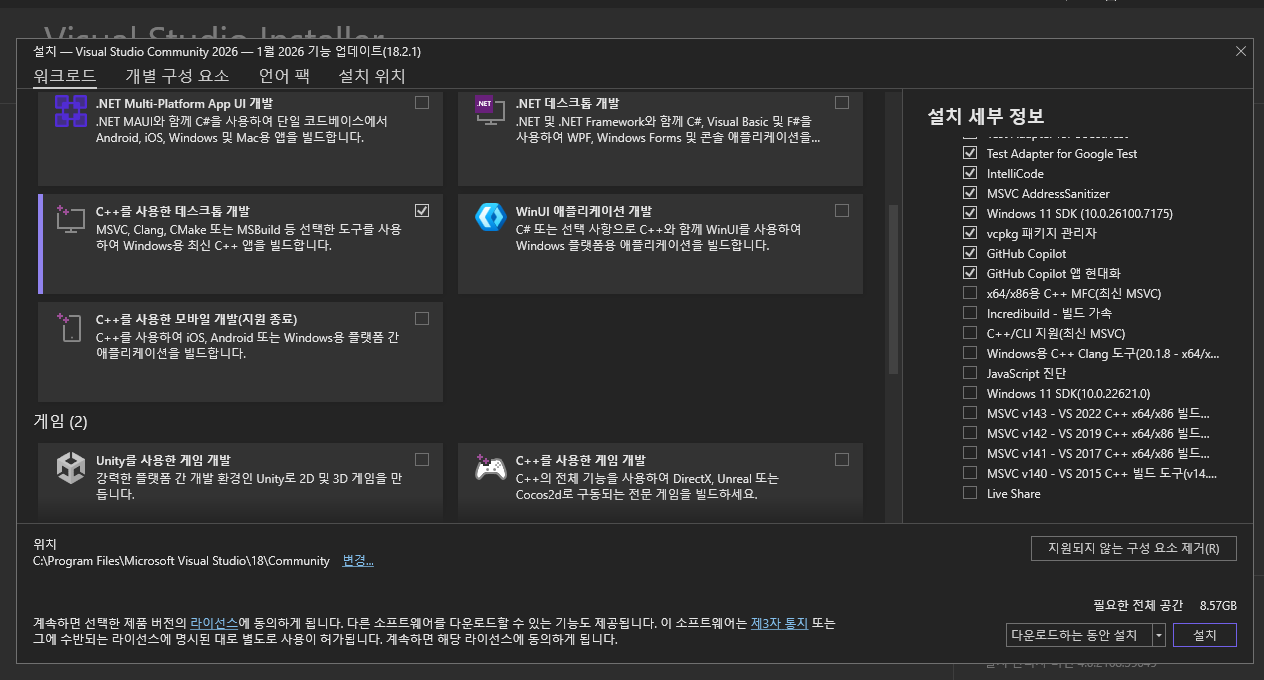Click the 위치 label above the path
The width and height of the screenshot is (1264, 680).
45,544
